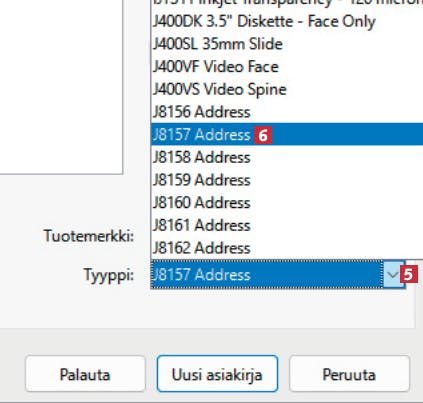Choose J8156 Address from the list
This screenshot has height=403, width=423.
[287, 112]
